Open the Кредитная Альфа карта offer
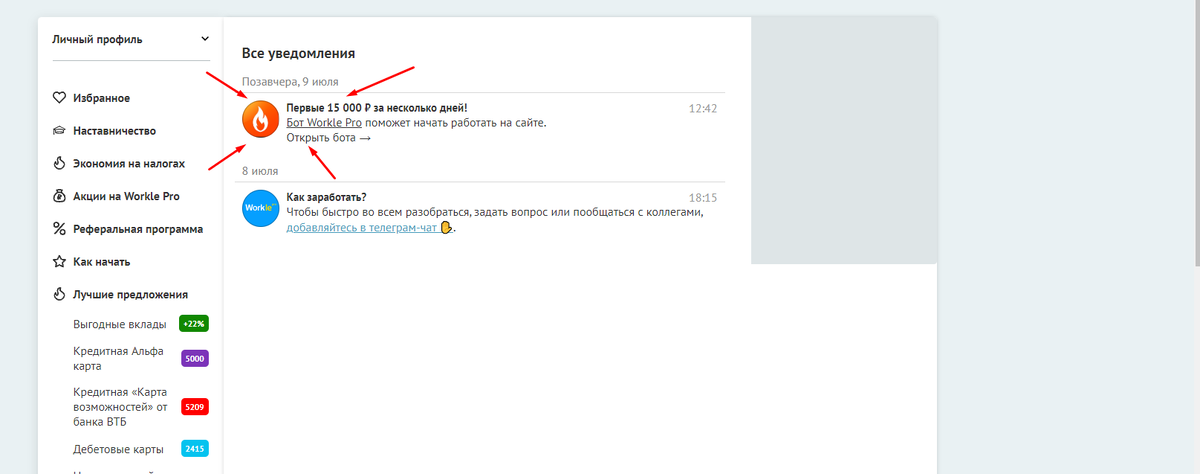1200x474 pixels. coord(120,359)
